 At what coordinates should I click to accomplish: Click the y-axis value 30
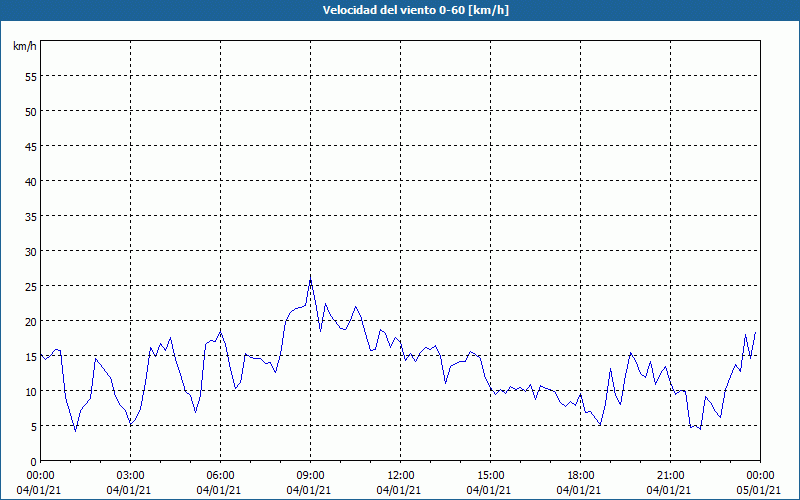click(31, 252)
